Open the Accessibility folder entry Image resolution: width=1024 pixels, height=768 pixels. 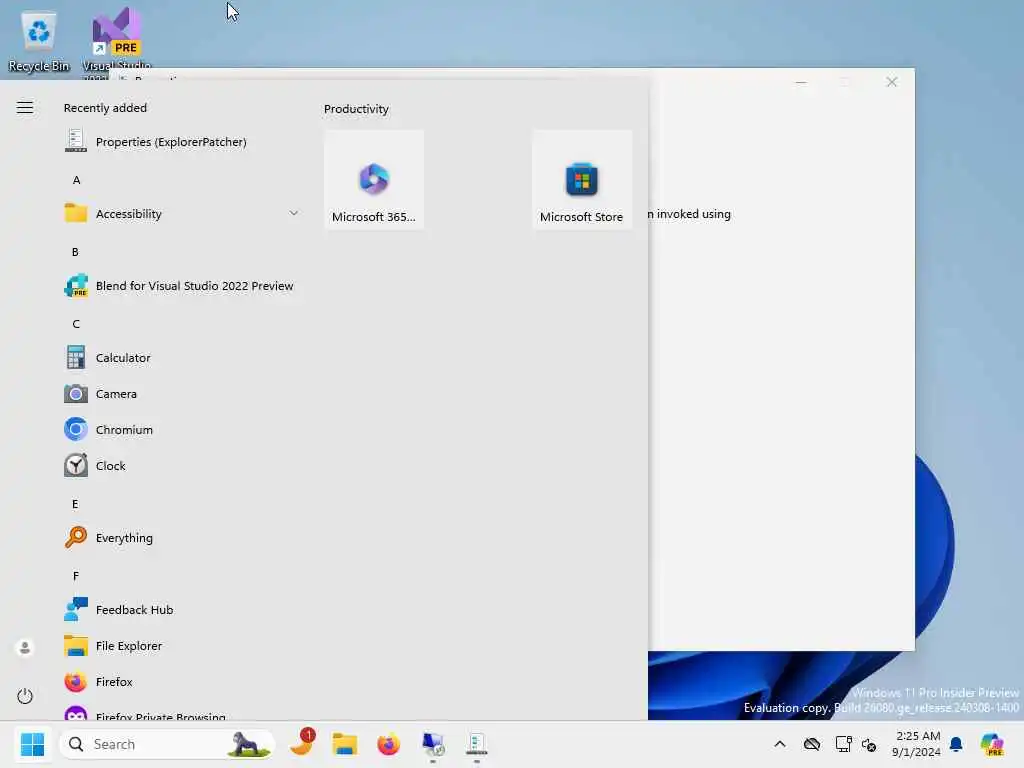[182, 214]
